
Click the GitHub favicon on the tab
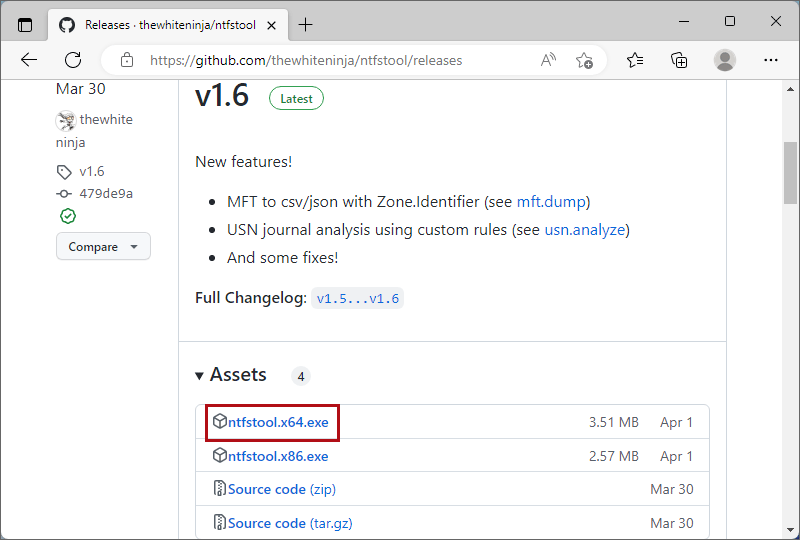point(67,24)
